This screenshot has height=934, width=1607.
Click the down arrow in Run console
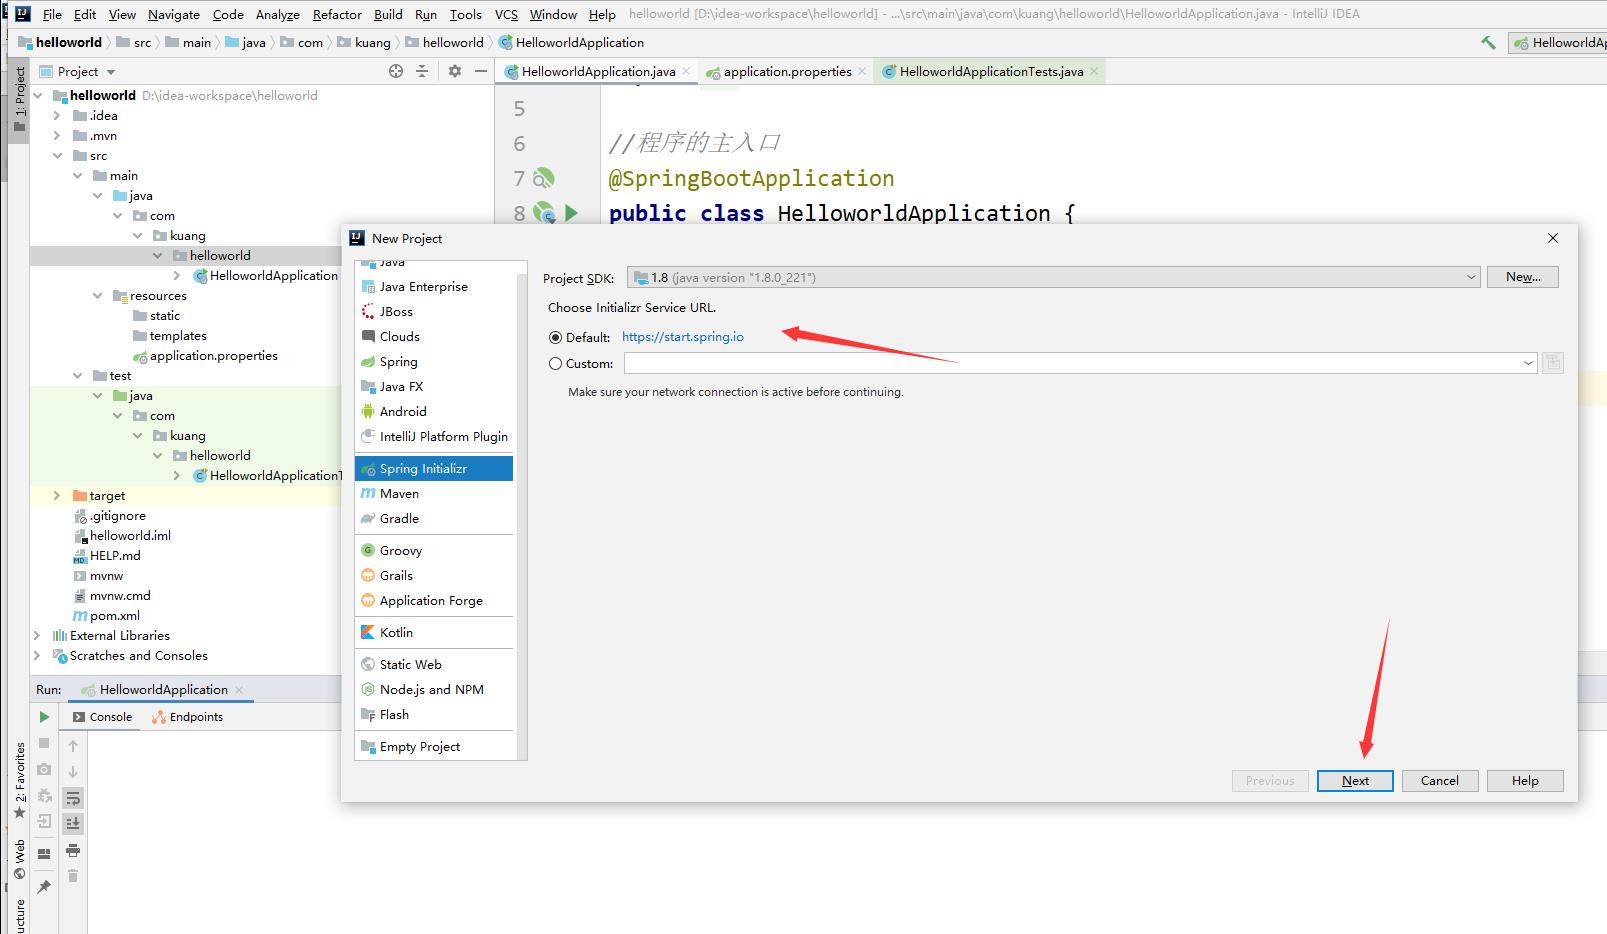73,772
